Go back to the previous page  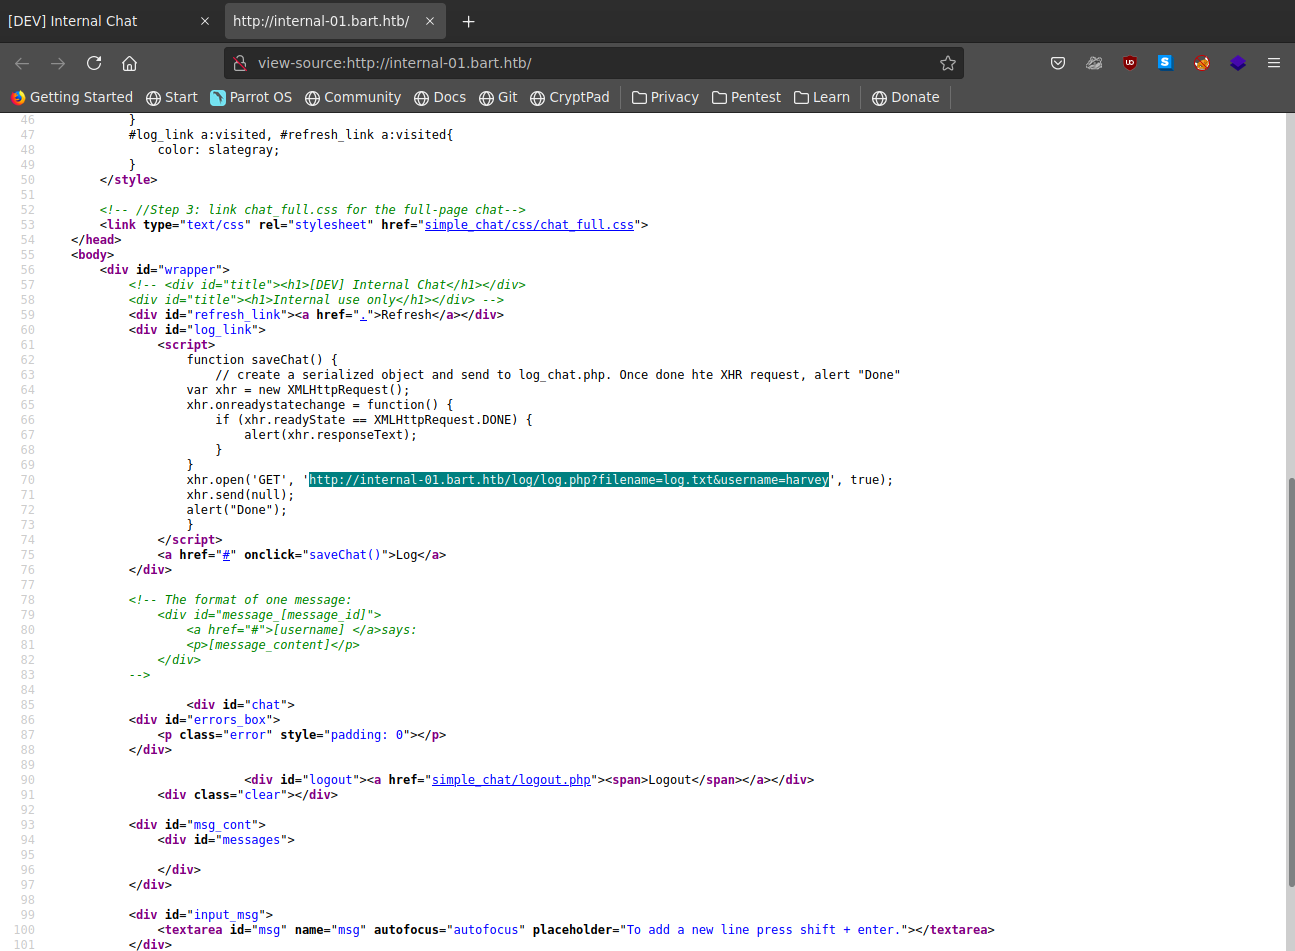[22, 63]
